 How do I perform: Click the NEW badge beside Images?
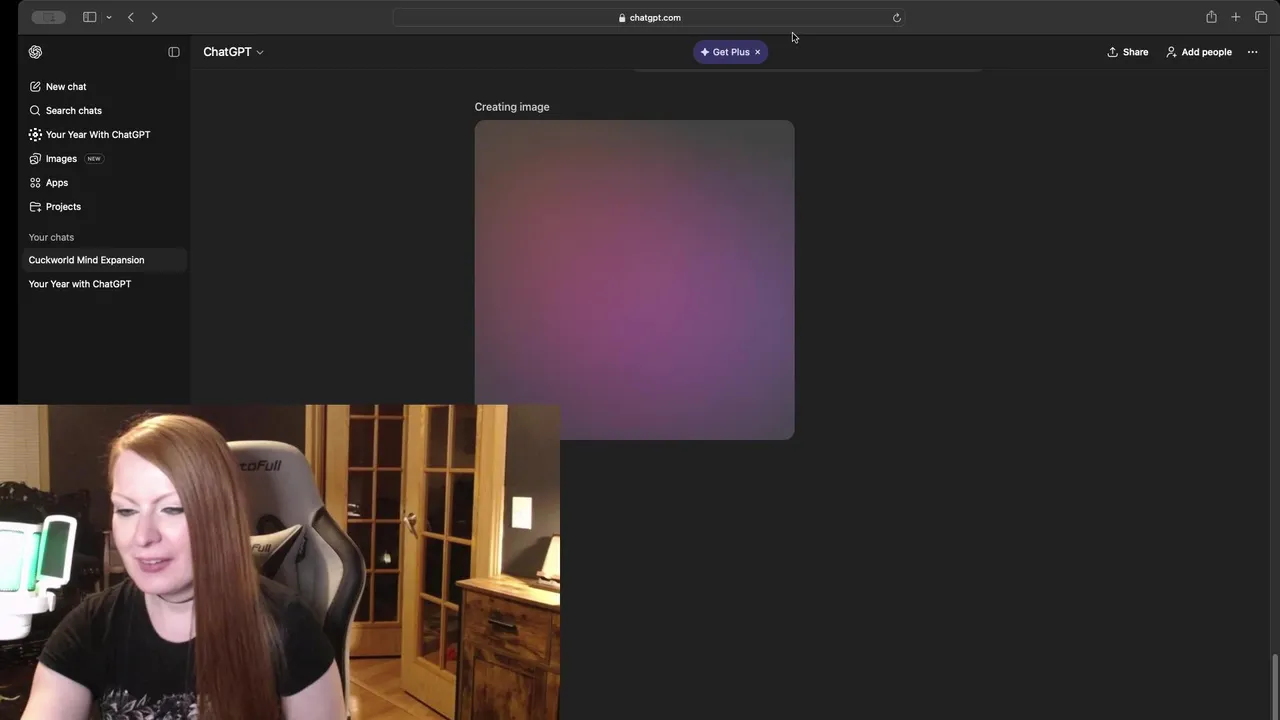pos(94,159)
